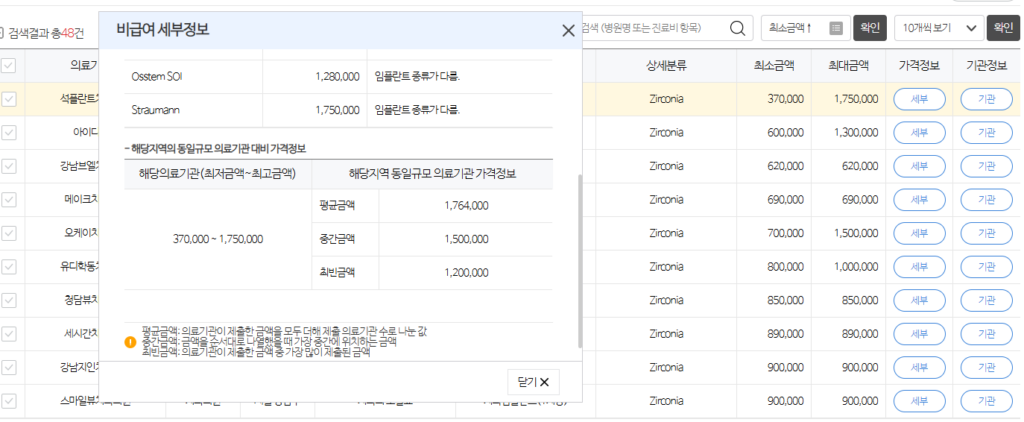Open the 최소금액↑ sort dropdown

pyautogui.click(x=805, y=28)
